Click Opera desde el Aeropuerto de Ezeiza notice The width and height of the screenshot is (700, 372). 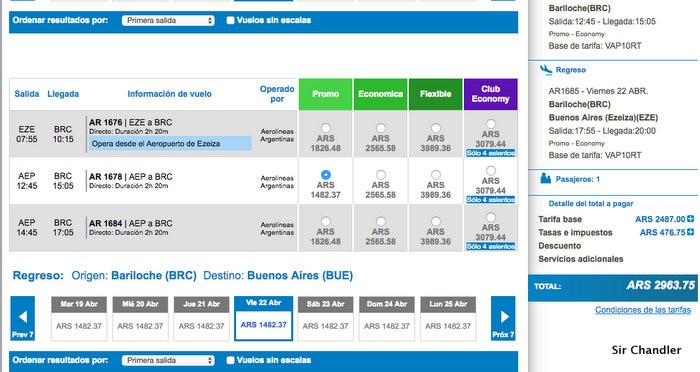pyautogui.click(x=170, y=143)
